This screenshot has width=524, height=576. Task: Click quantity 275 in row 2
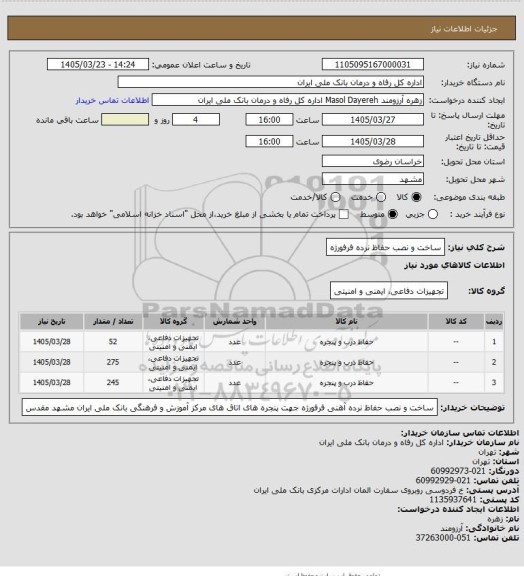tap(113, 362)
